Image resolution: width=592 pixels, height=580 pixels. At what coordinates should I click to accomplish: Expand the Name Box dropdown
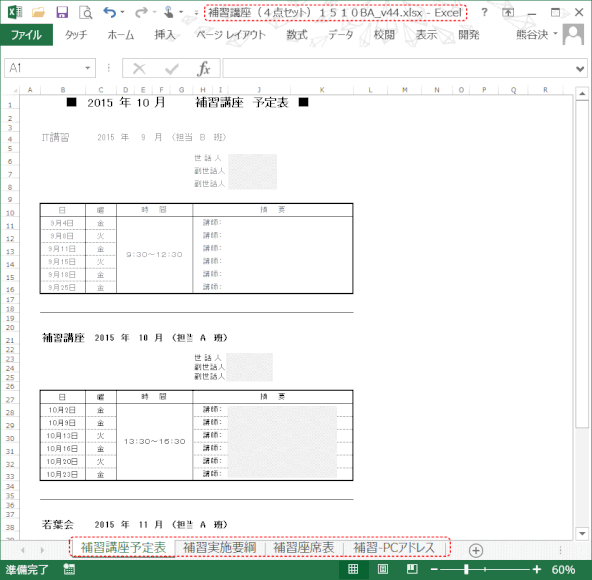click(x=88, y=68)
